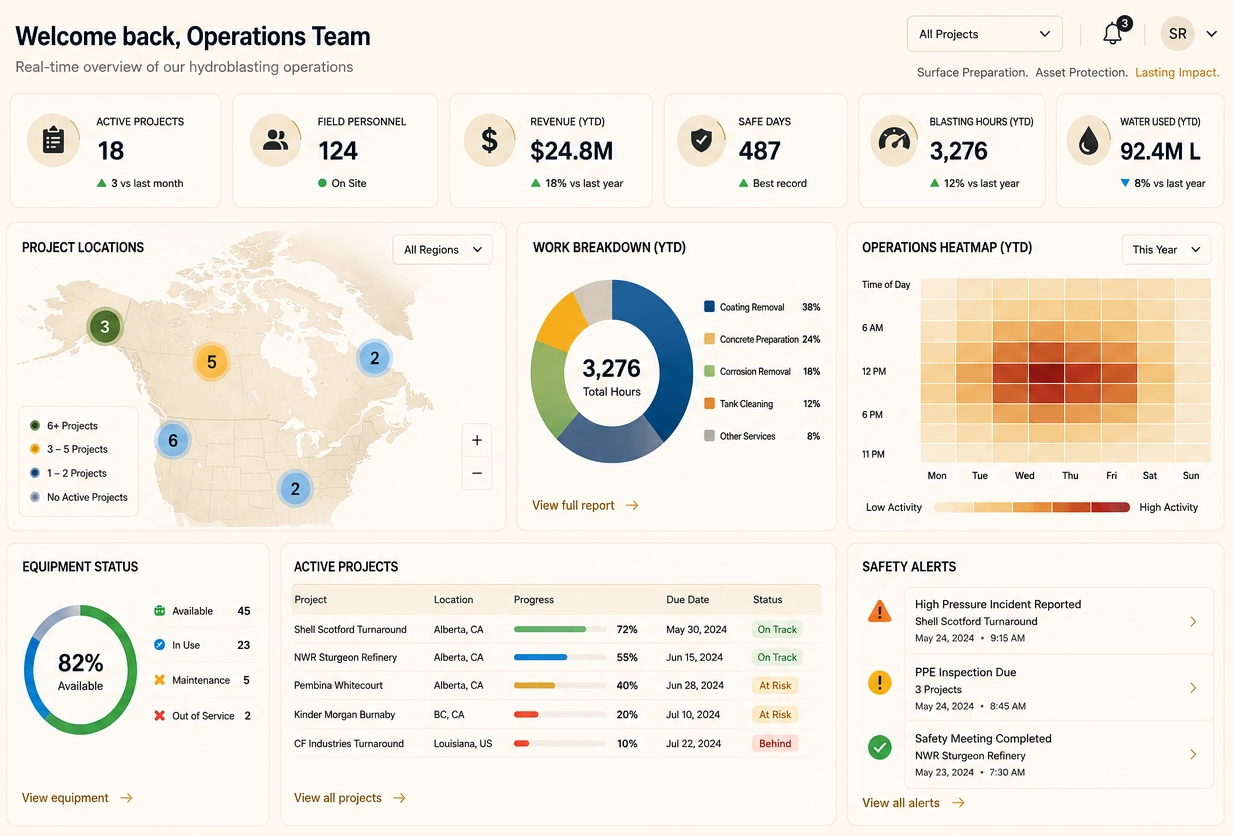
Task: Open the View equipment link
Action: pyautogui.click(x=77, y=798)
